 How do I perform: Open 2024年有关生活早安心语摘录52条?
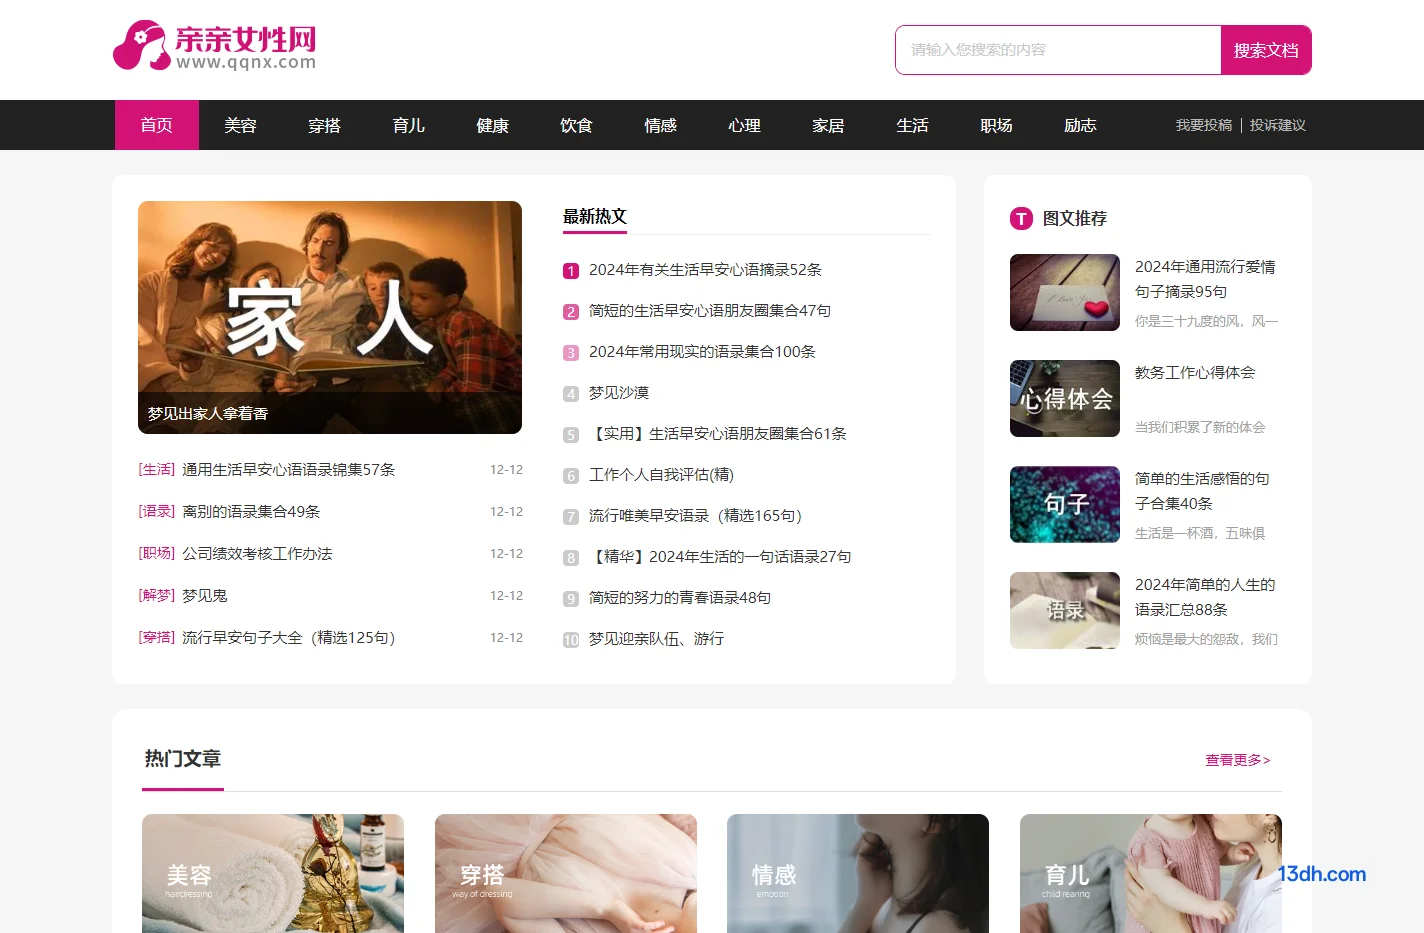(x=705, y=270)
